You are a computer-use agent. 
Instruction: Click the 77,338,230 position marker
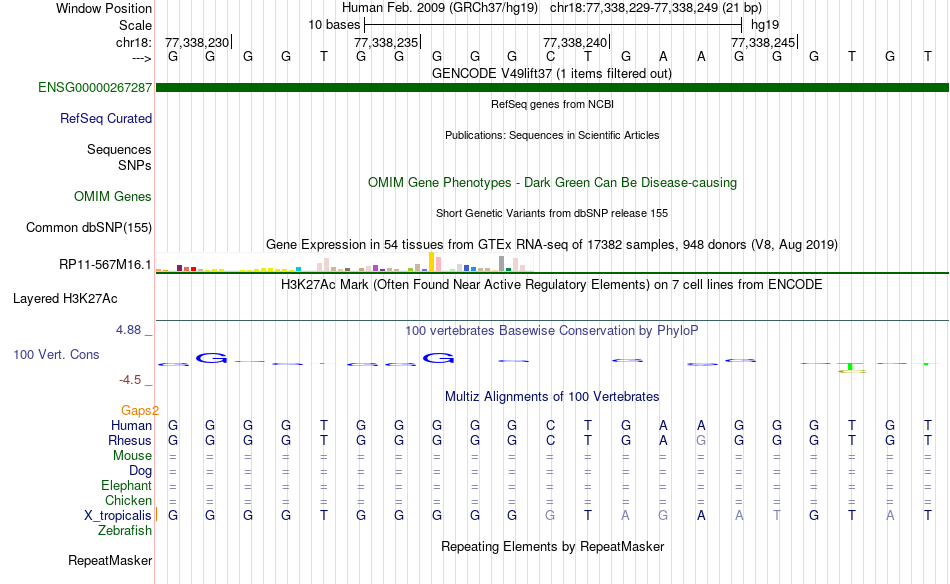(197, 42)
